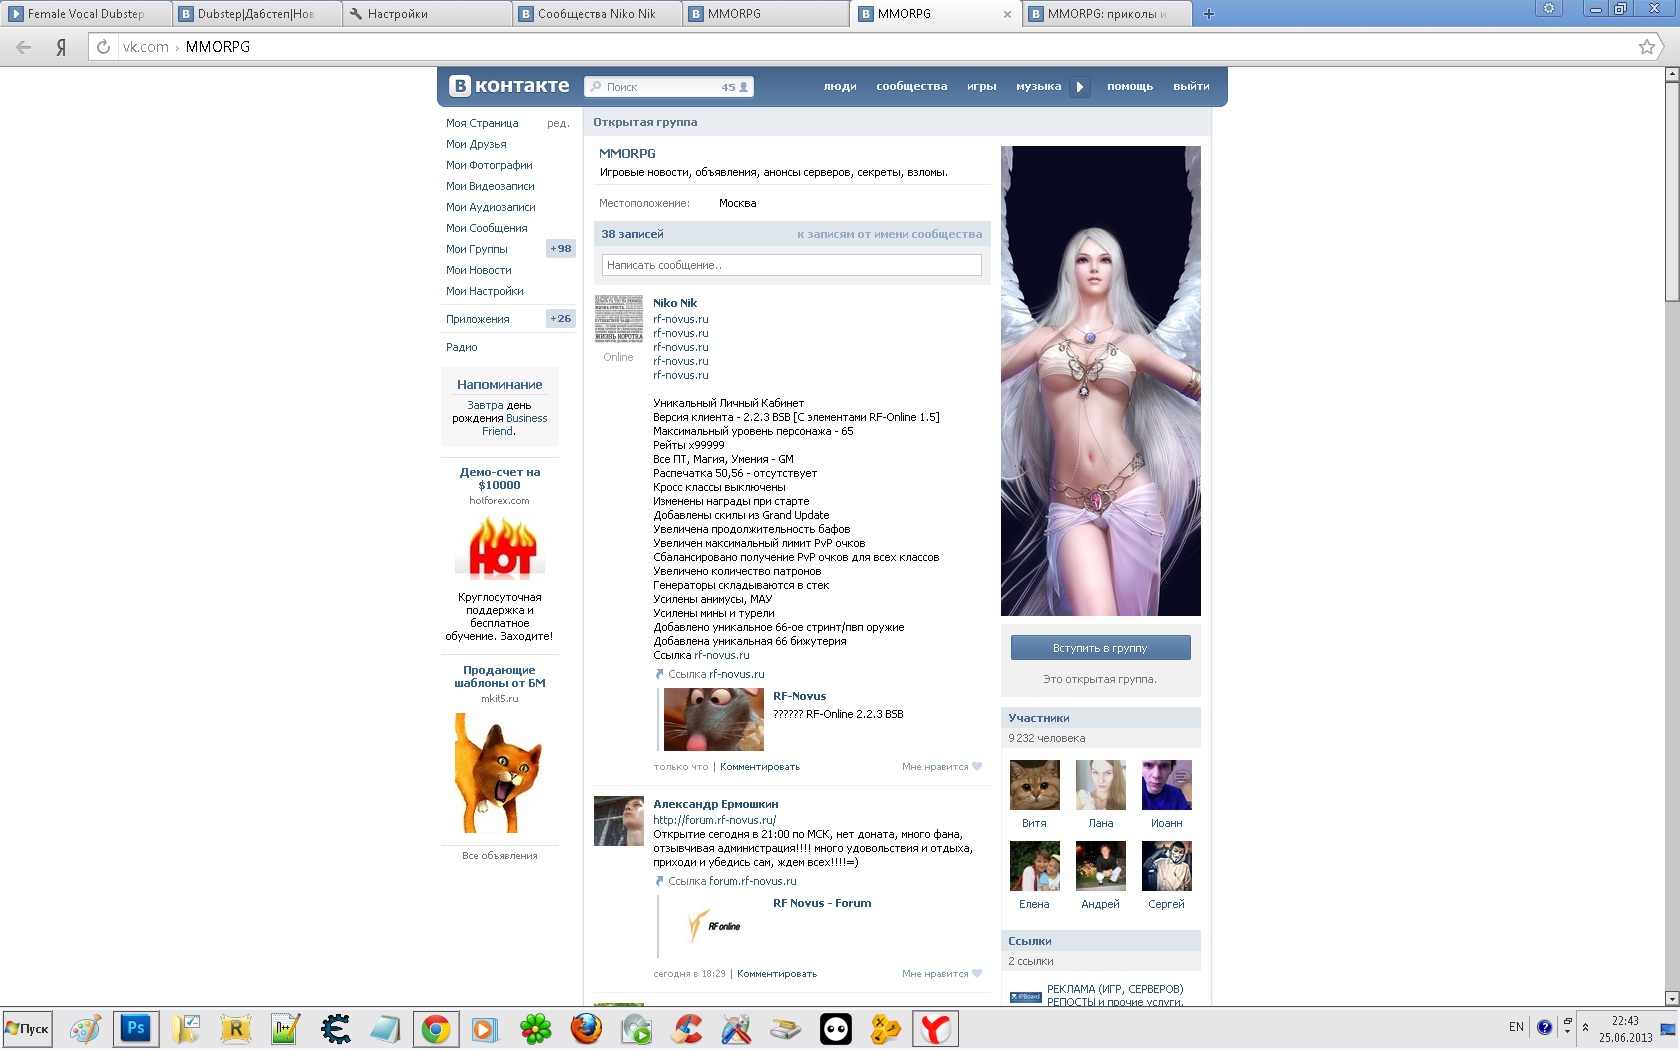1680x1050 pixels.
Task: Click the people-search icon in search box
Action: (x=743, y=87)
